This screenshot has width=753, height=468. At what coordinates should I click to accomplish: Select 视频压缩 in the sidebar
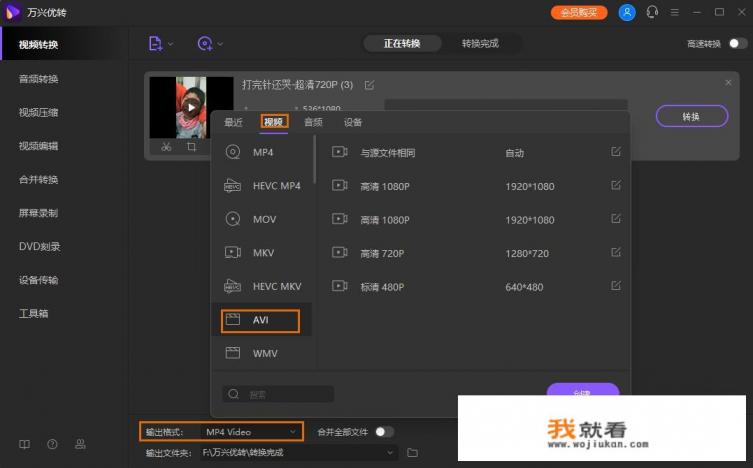coord(38,112)
